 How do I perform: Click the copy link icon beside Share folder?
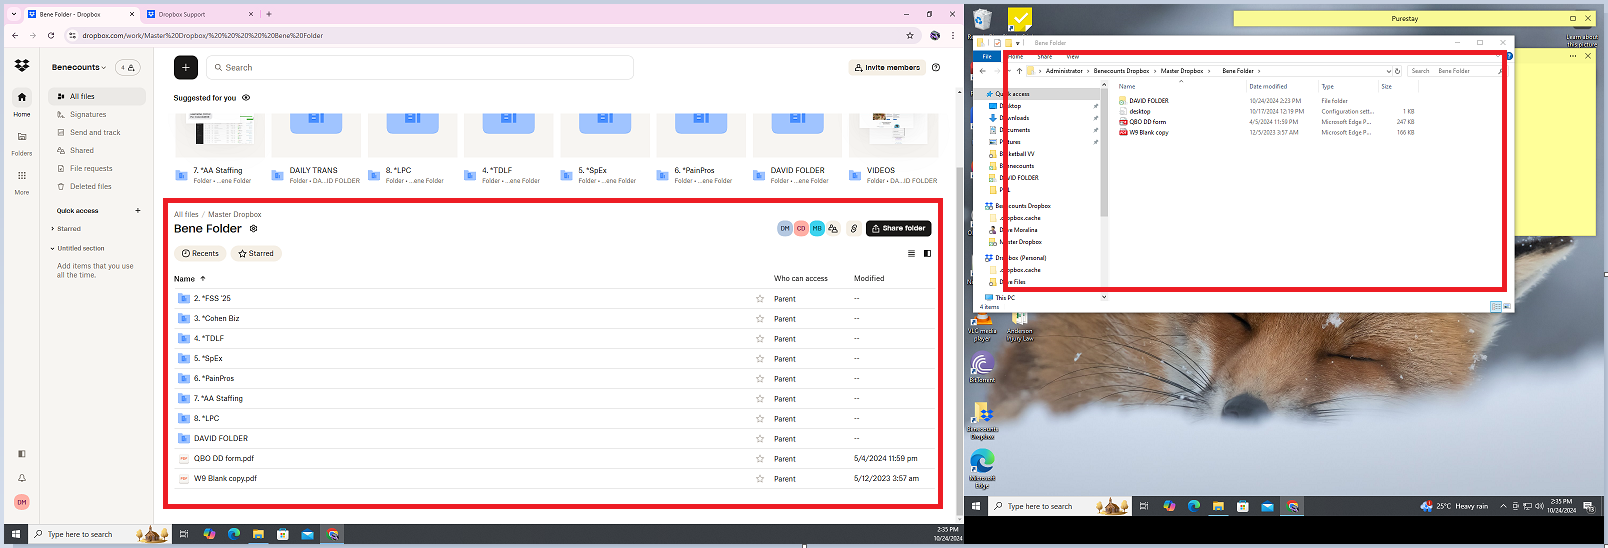[853, 229]
